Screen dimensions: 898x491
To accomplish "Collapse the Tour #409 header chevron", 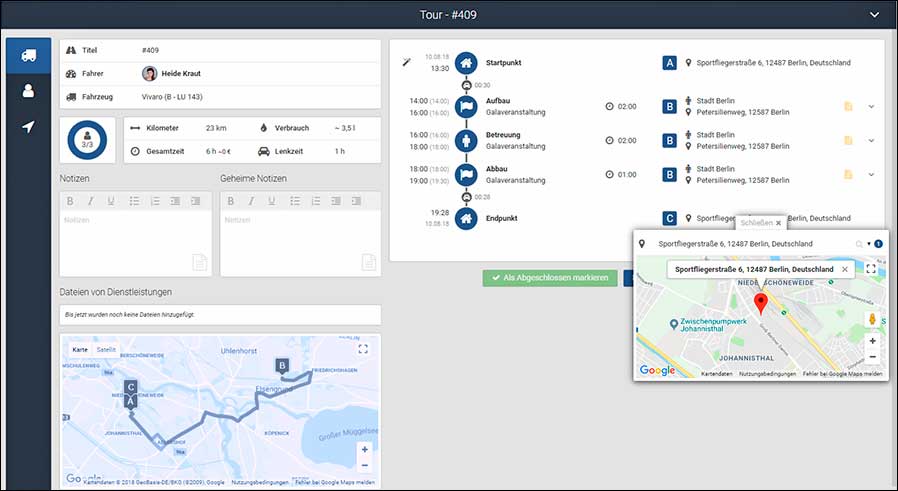I will click(x=875, y=15).
